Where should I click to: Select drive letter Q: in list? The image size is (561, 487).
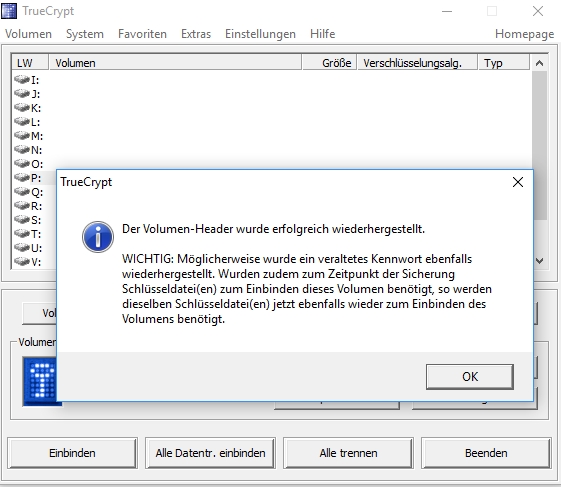coord(28,192)
